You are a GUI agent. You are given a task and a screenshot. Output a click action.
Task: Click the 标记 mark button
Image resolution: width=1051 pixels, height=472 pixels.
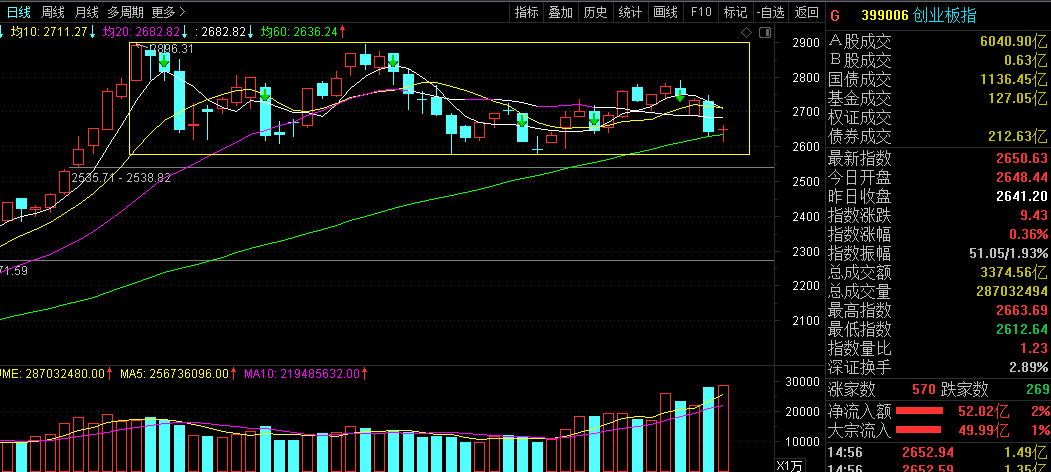click(735, 12)
